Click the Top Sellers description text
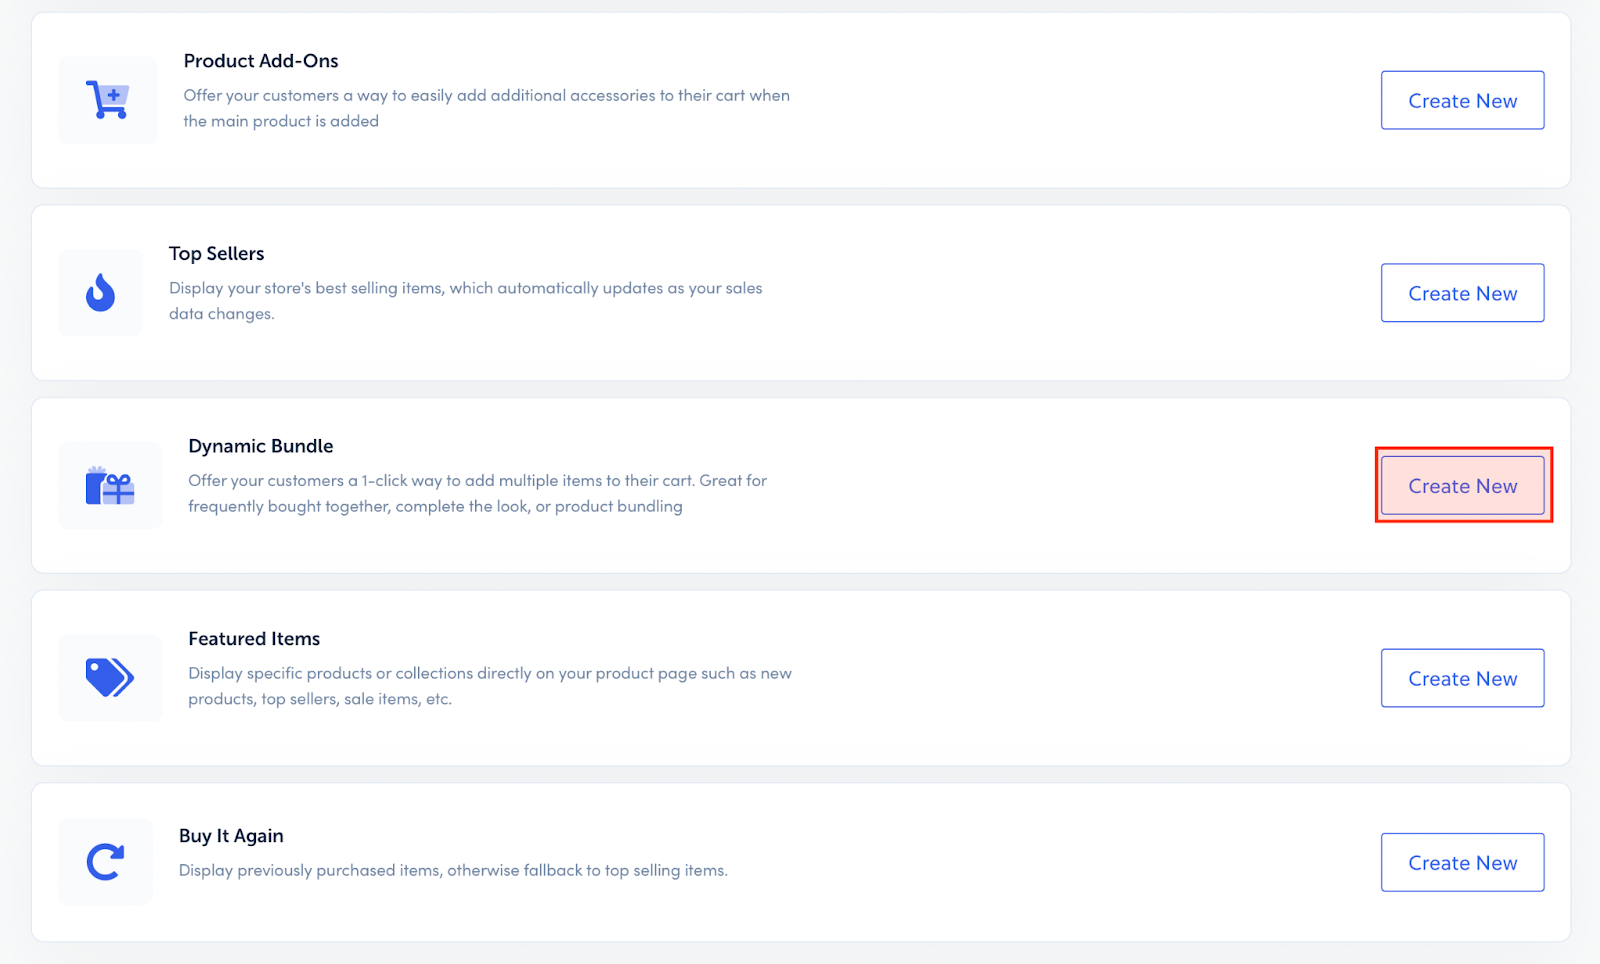 465,301
